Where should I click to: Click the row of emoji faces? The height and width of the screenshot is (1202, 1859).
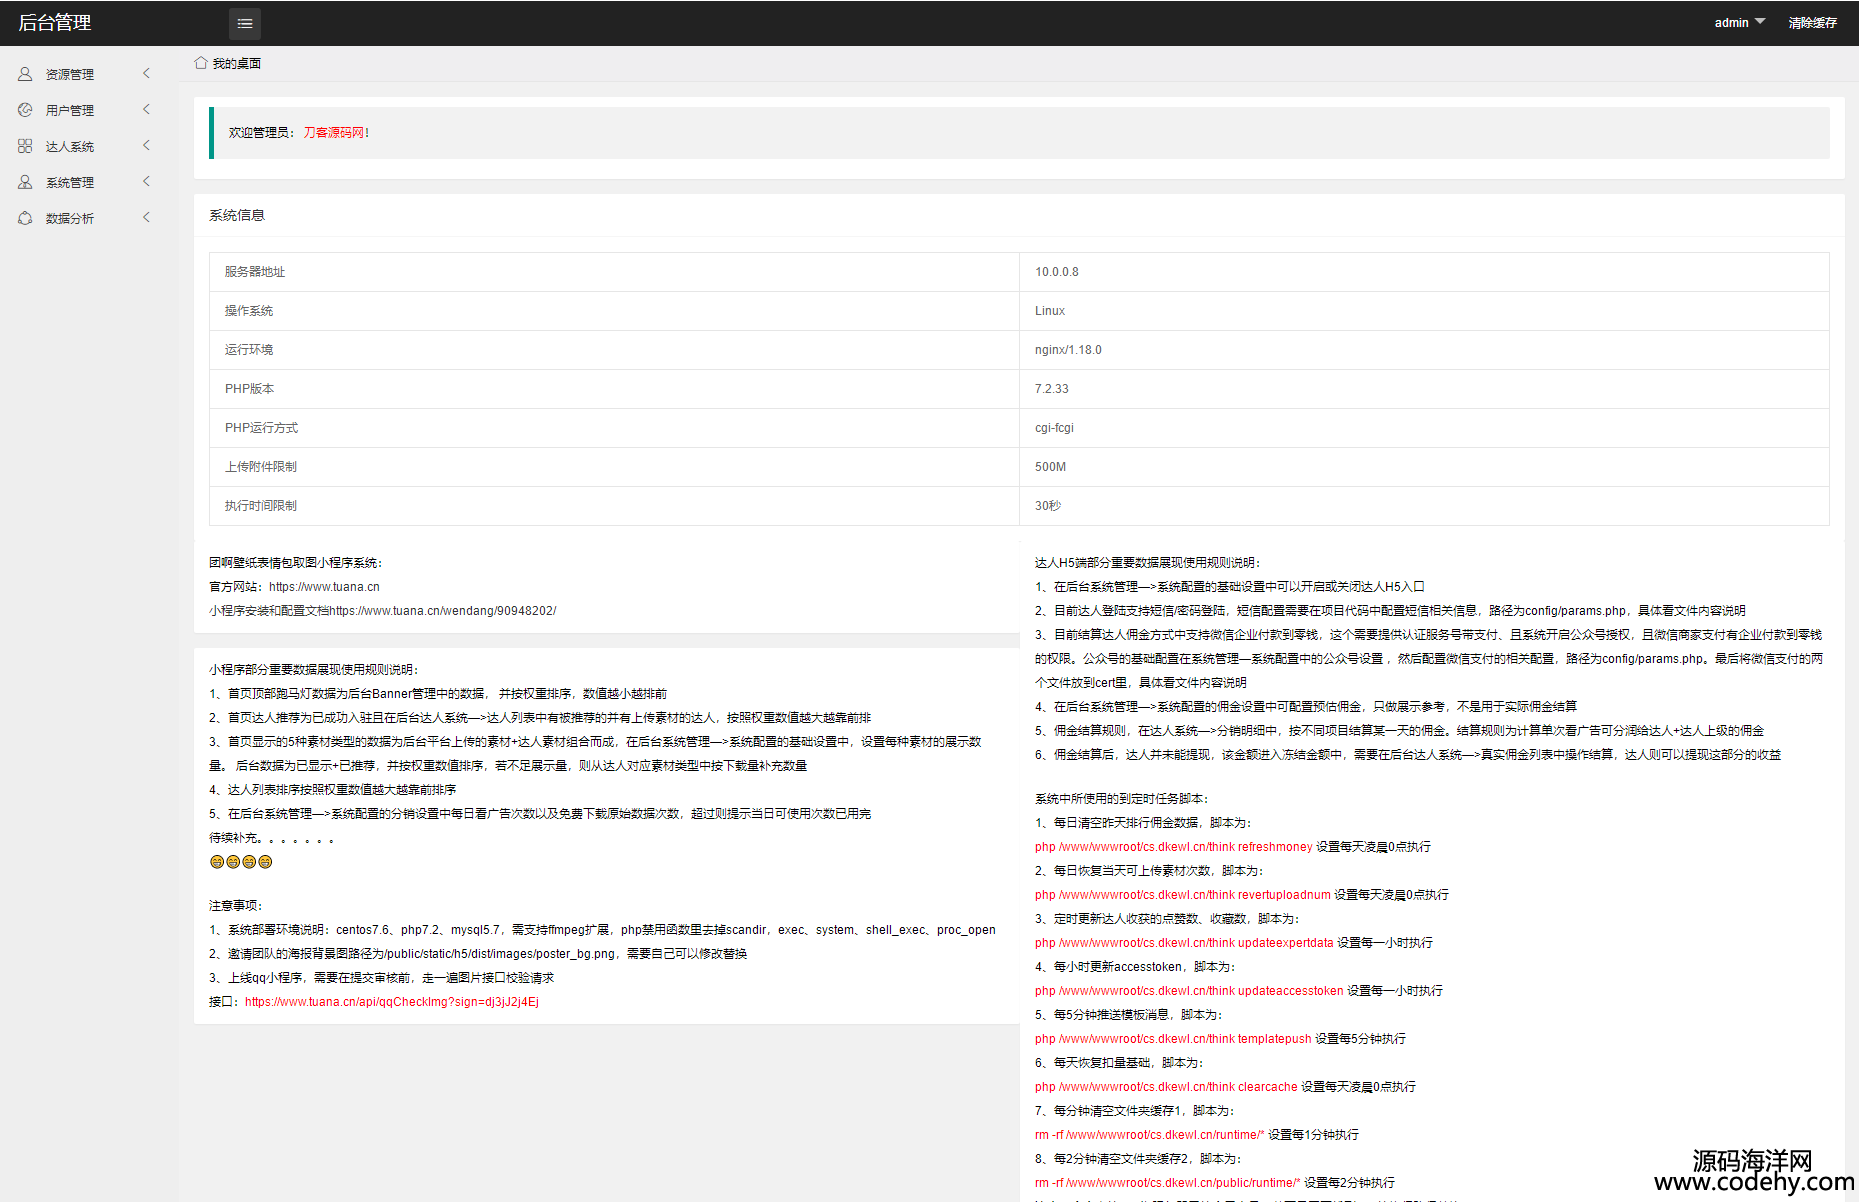[241, 862]
